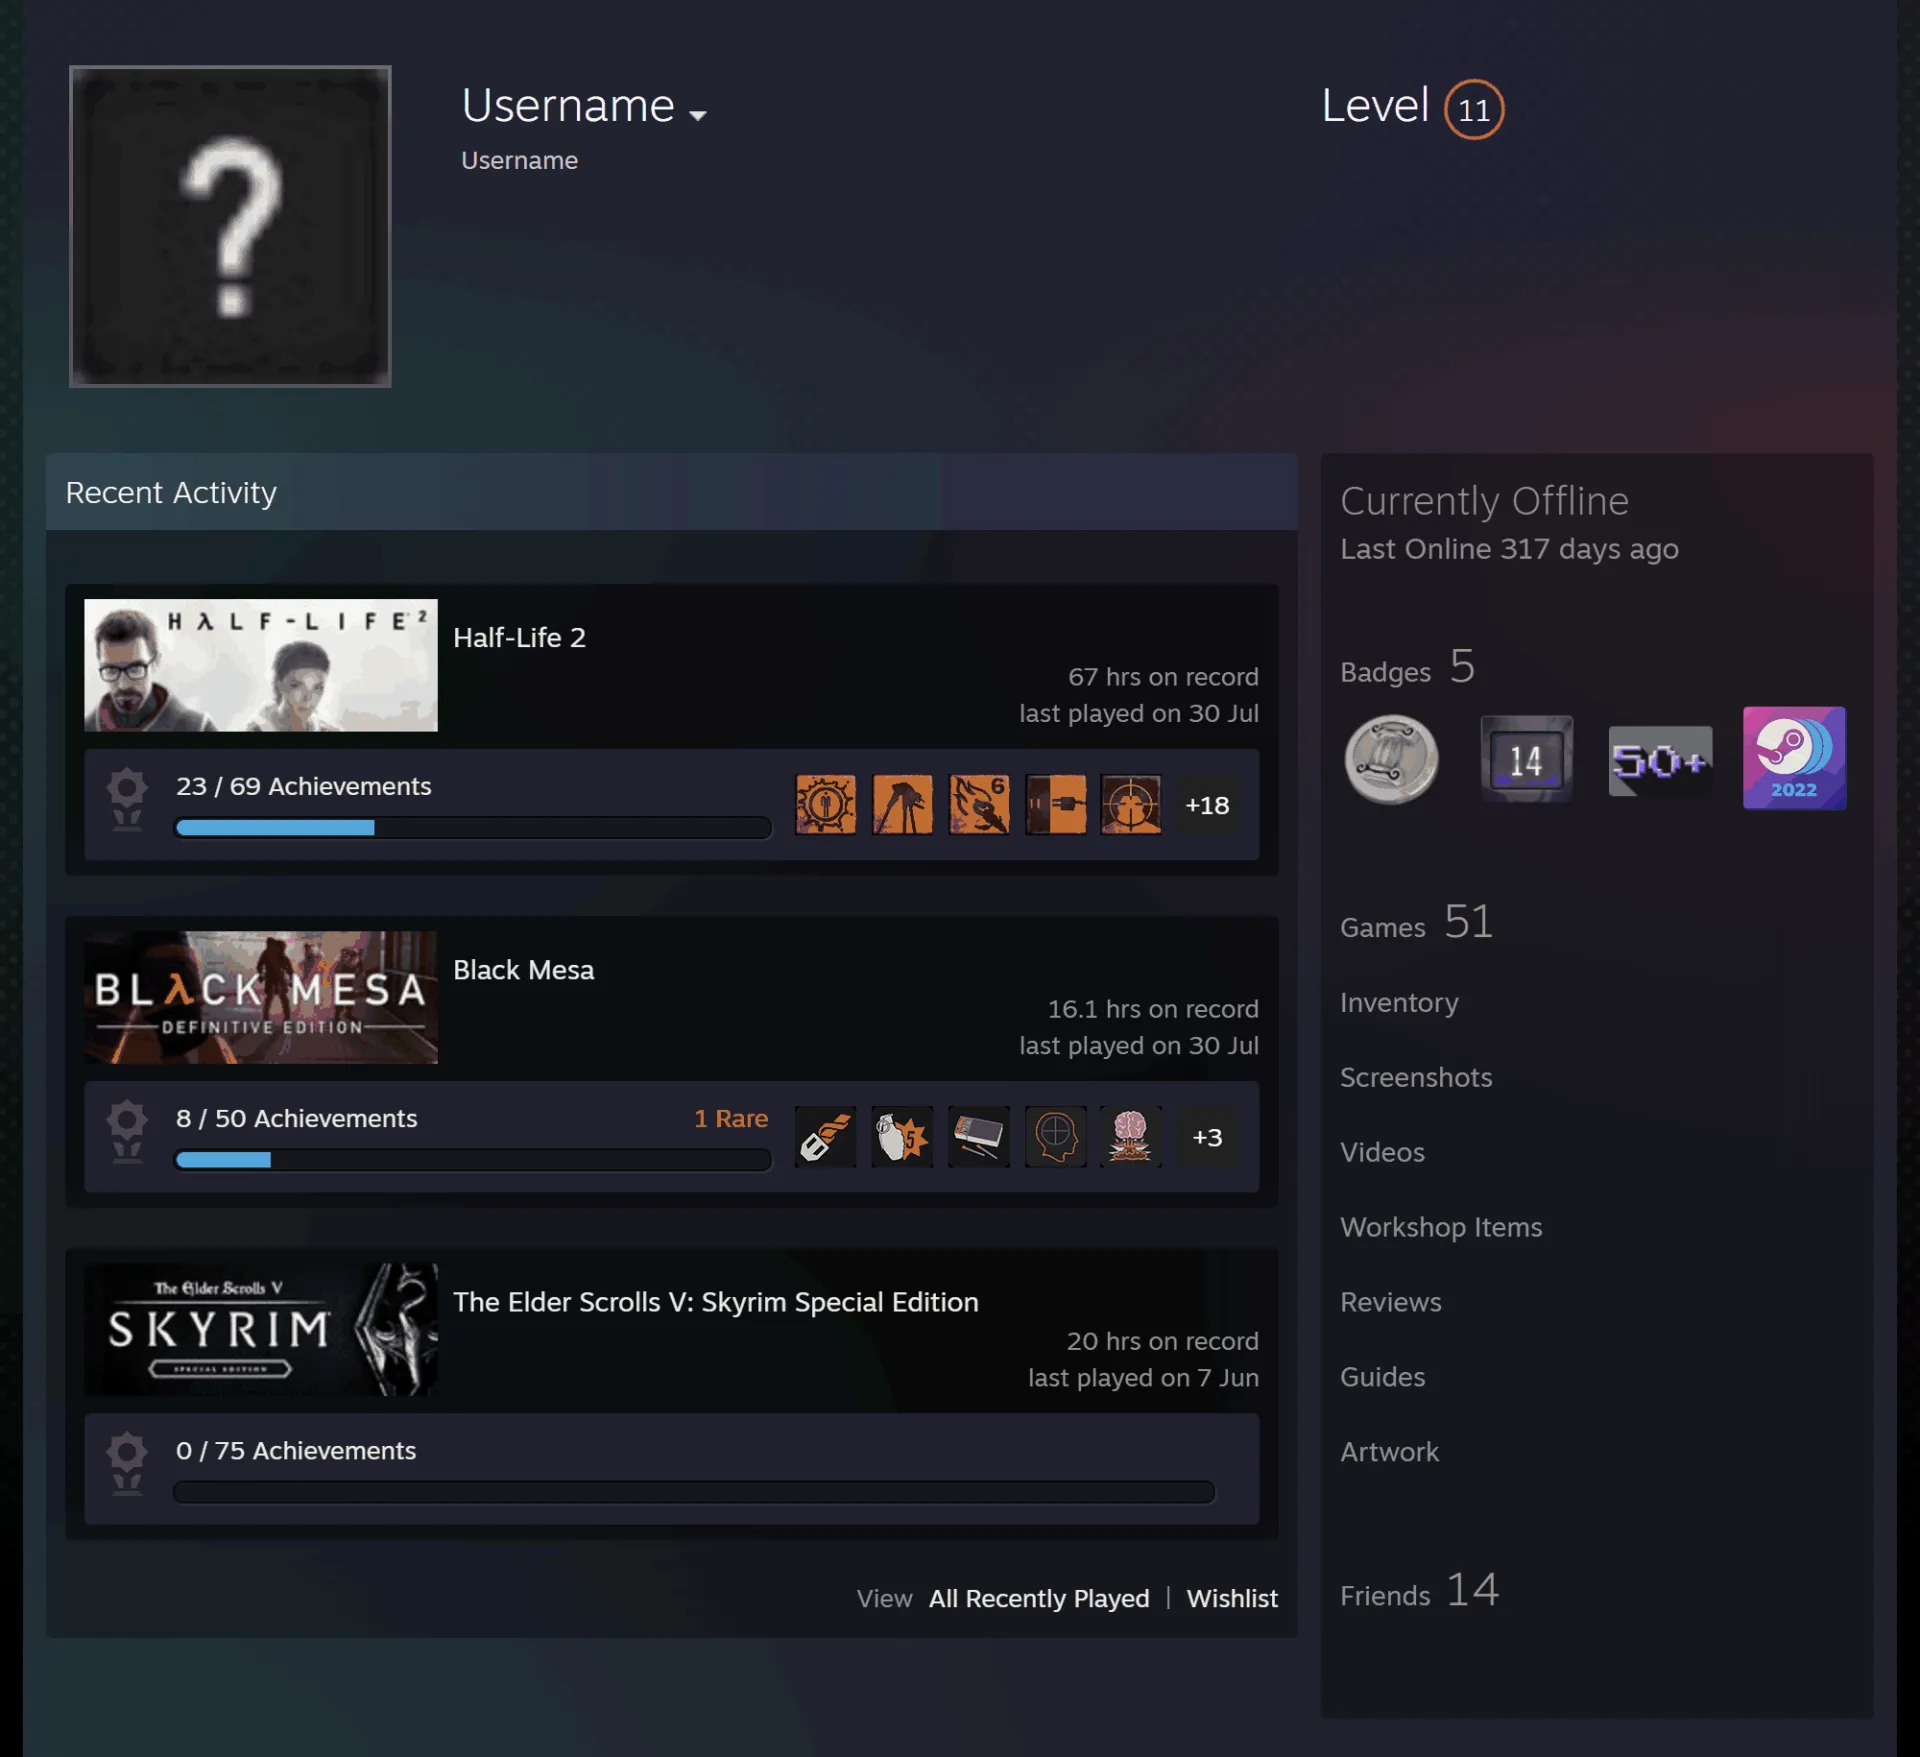The height and width of the screenshot is (1757, 1920).
Task: Click the Half-Life 2 achievements progress bar
Action: point(473,828)
